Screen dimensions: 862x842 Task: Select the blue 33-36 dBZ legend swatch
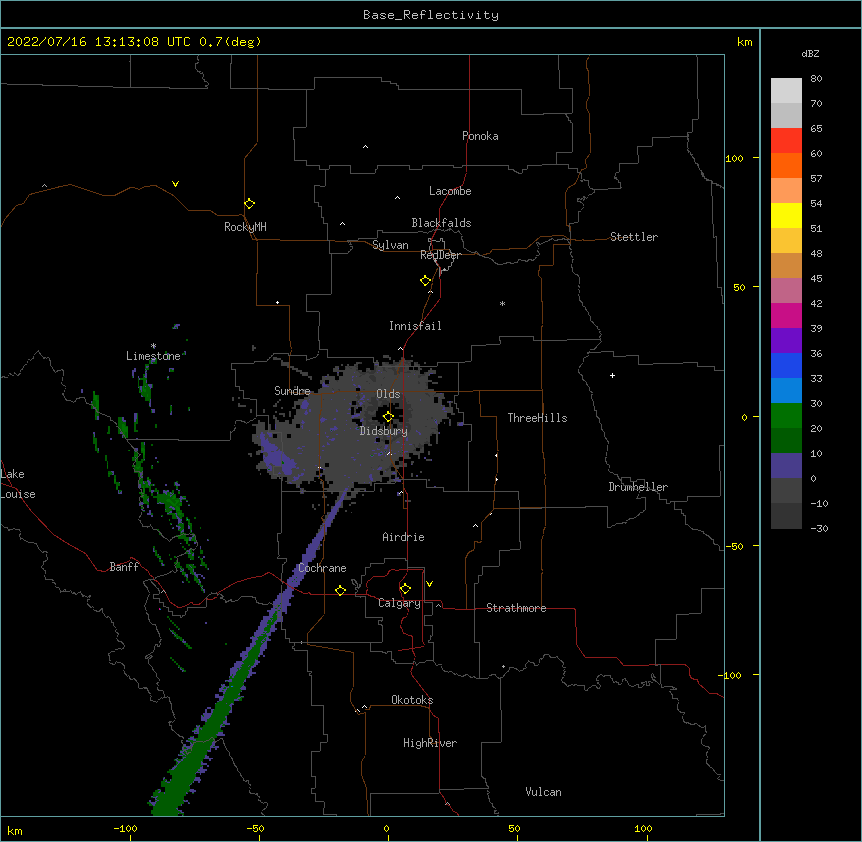[x=786, y=365]
